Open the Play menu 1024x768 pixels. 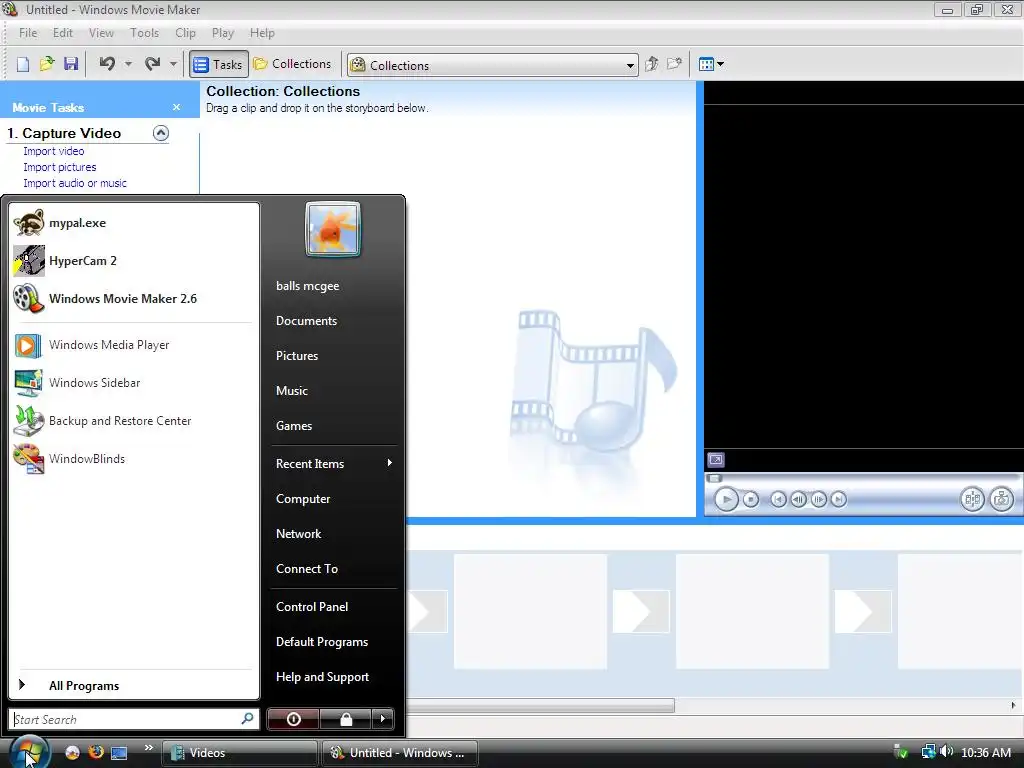coord(223,33)
